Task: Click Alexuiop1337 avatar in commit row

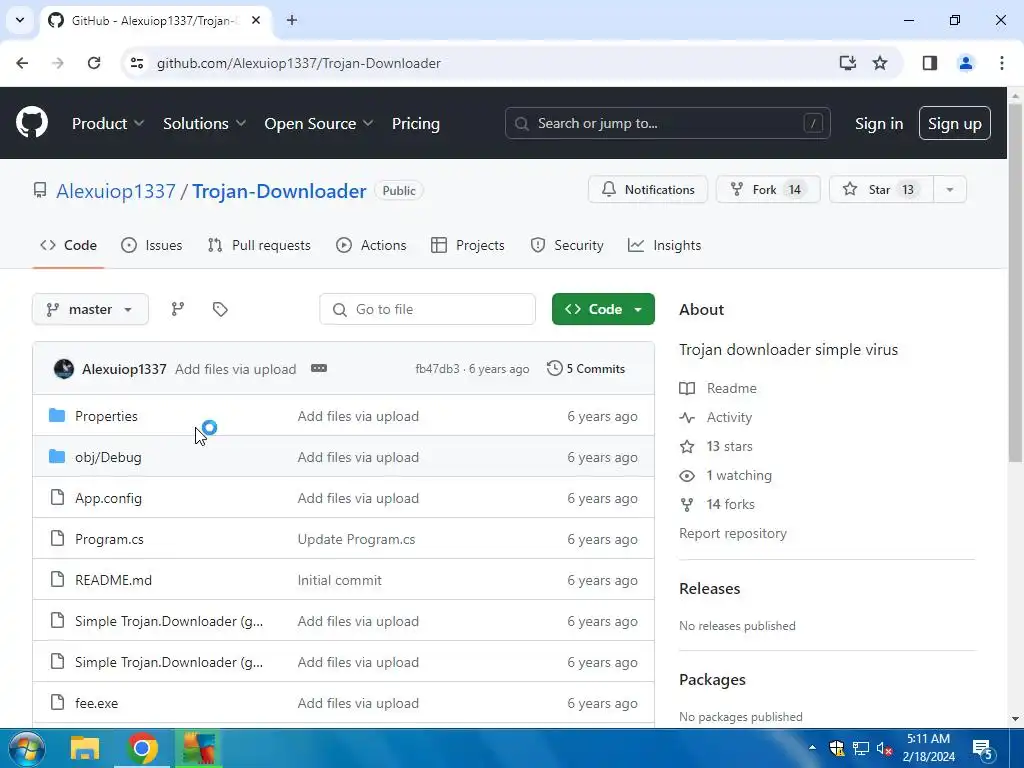Action: coord(63,369)
